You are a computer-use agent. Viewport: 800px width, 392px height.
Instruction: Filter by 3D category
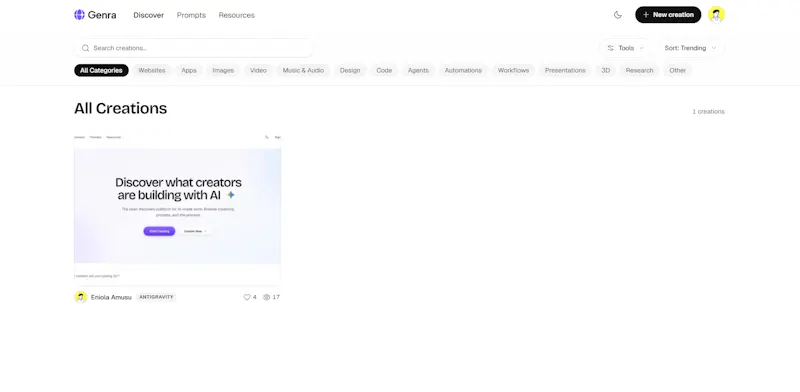tap(606, 70)
